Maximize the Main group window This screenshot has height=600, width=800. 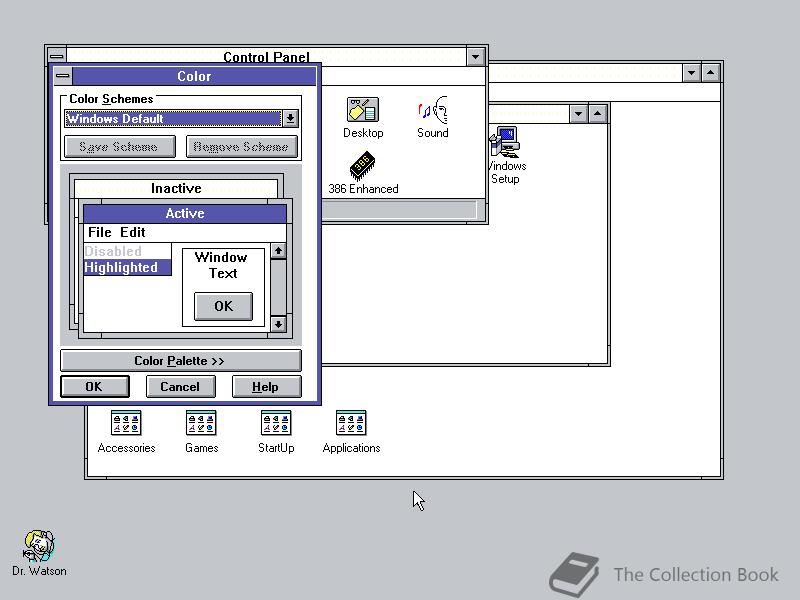point(597,113)
